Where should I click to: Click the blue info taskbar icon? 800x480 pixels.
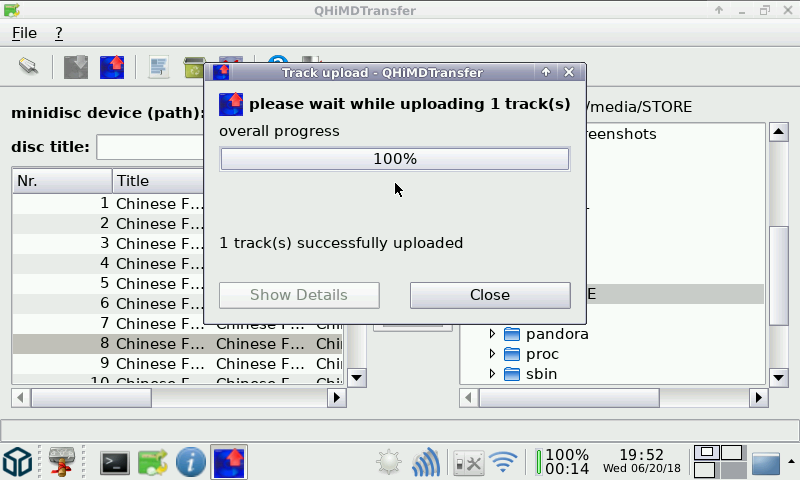[x=191, y=462]
